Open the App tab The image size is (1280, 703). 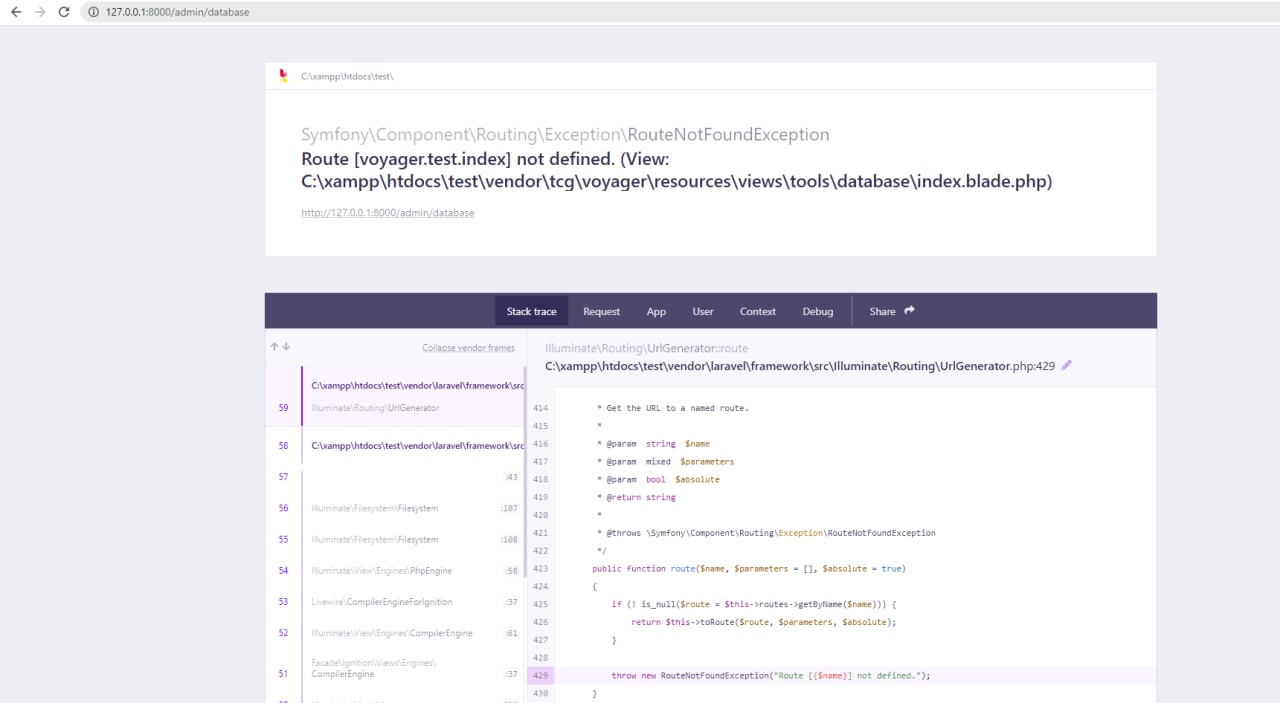pos(656,311)
